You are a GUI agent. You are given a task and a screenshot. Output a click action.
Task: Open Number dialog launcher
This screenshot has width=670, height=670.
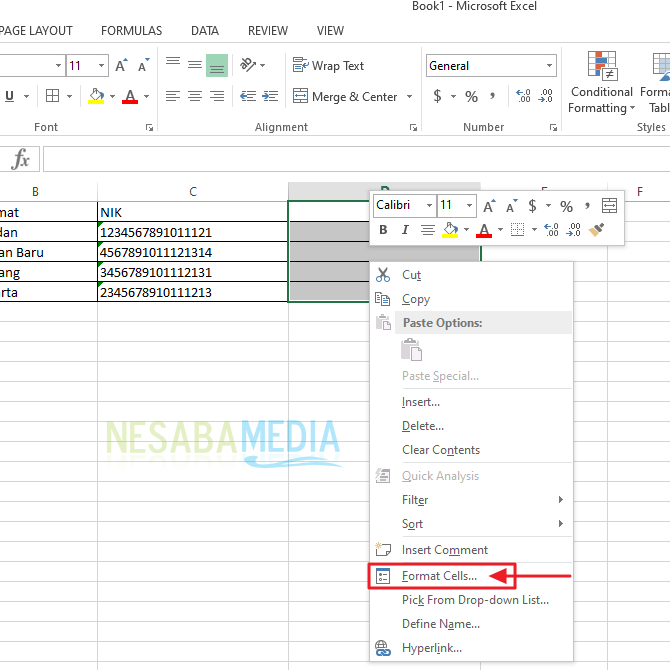(553, 127)
